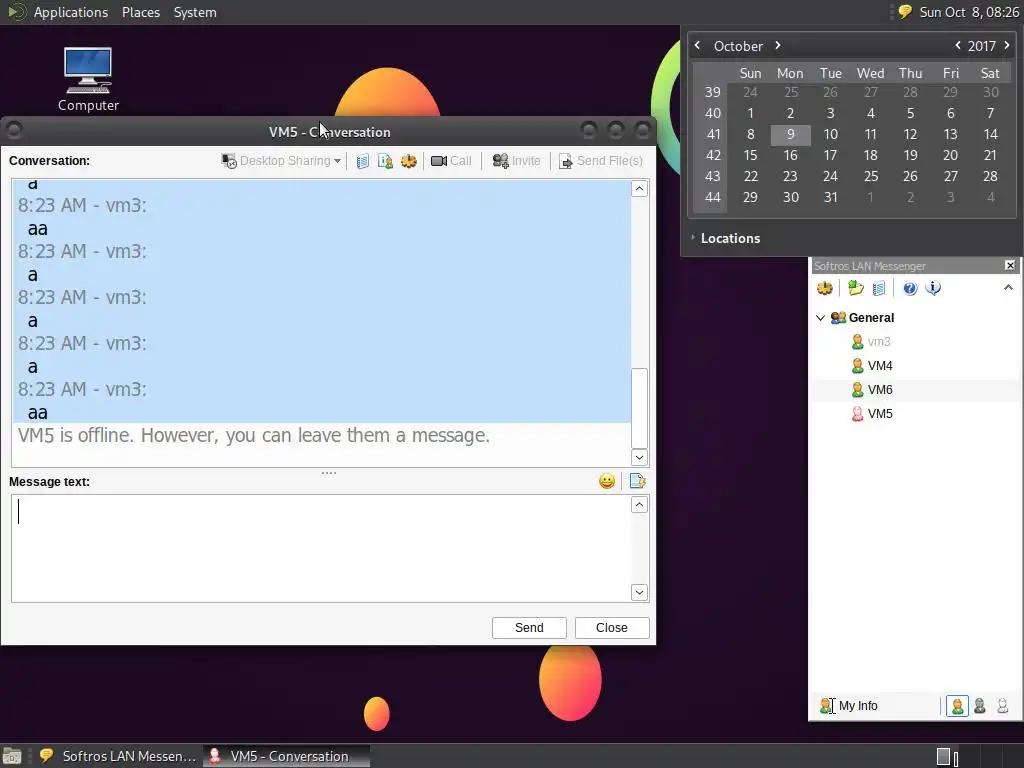The image size is (1024, 768).
Task: Select user VM5 in General group
Action: coord(880,414)
